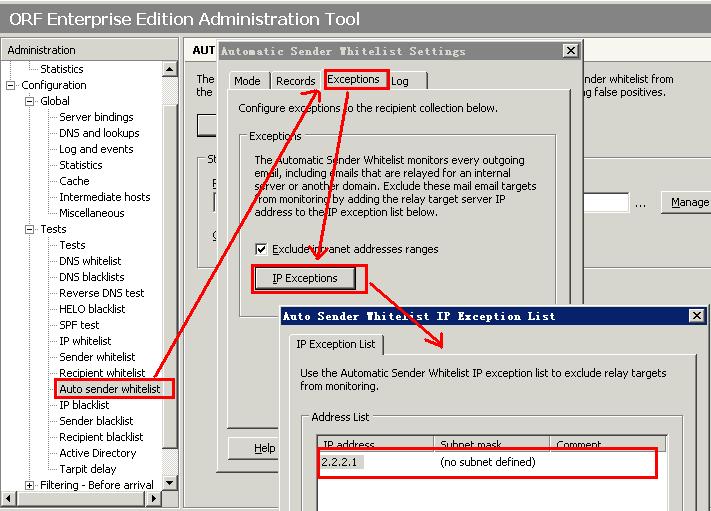The image size is (711, 511).
Task: Select the IP Exception List tab
Action: pyautogui.click(x=336, y=344)
